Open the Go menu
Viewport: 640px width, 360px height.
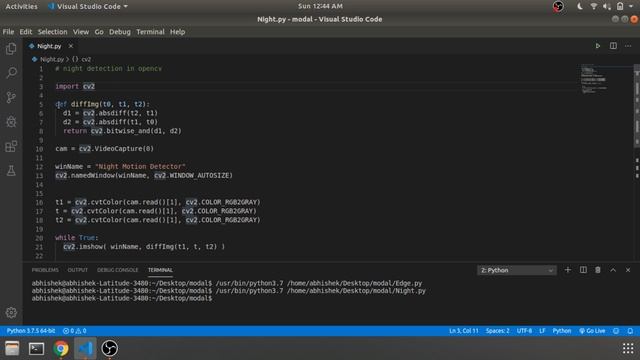[x=99, y=32]
